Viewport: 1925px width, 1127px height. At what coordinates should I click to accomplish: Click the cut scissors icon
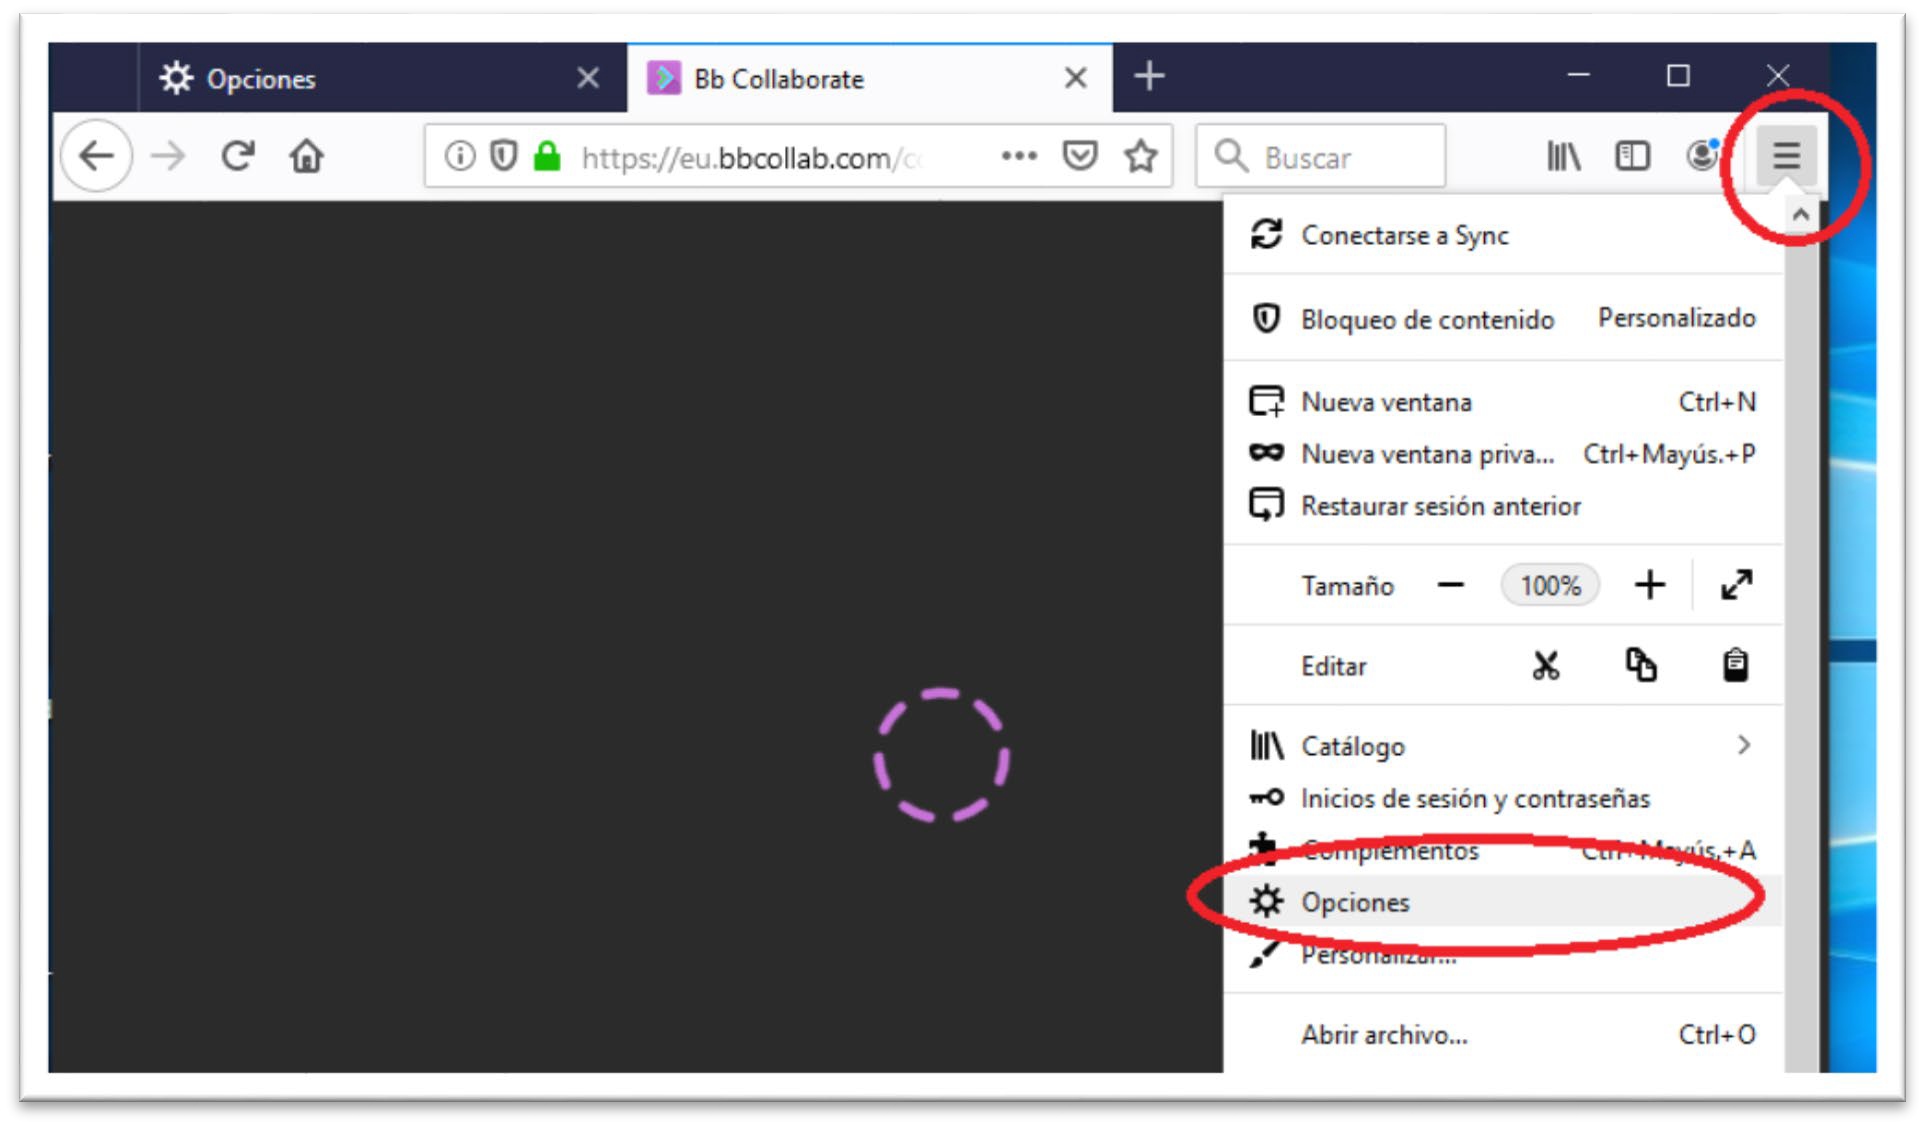point(1546,665)
